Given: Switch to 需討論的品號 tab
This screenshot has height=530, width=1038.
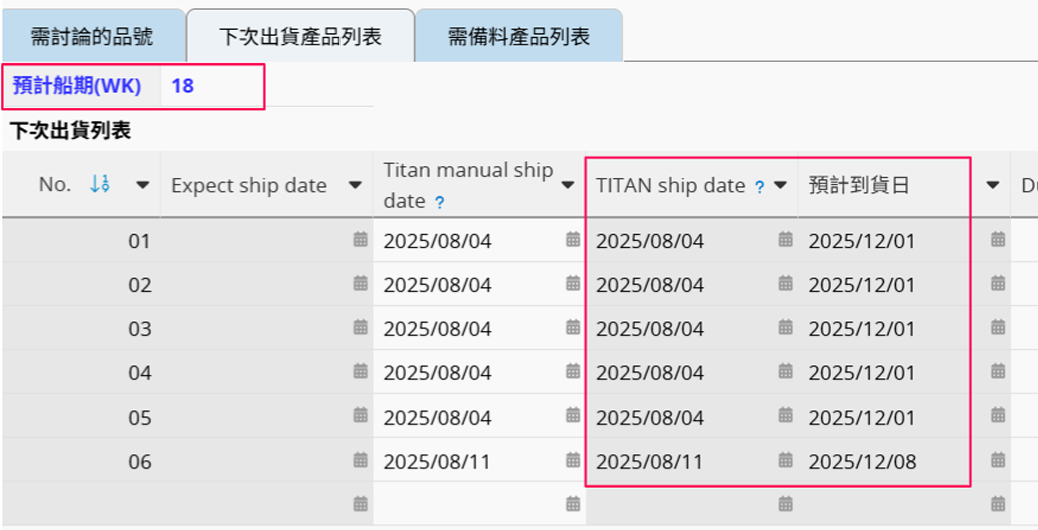Looking at the screenshot, I should point(92,37).
